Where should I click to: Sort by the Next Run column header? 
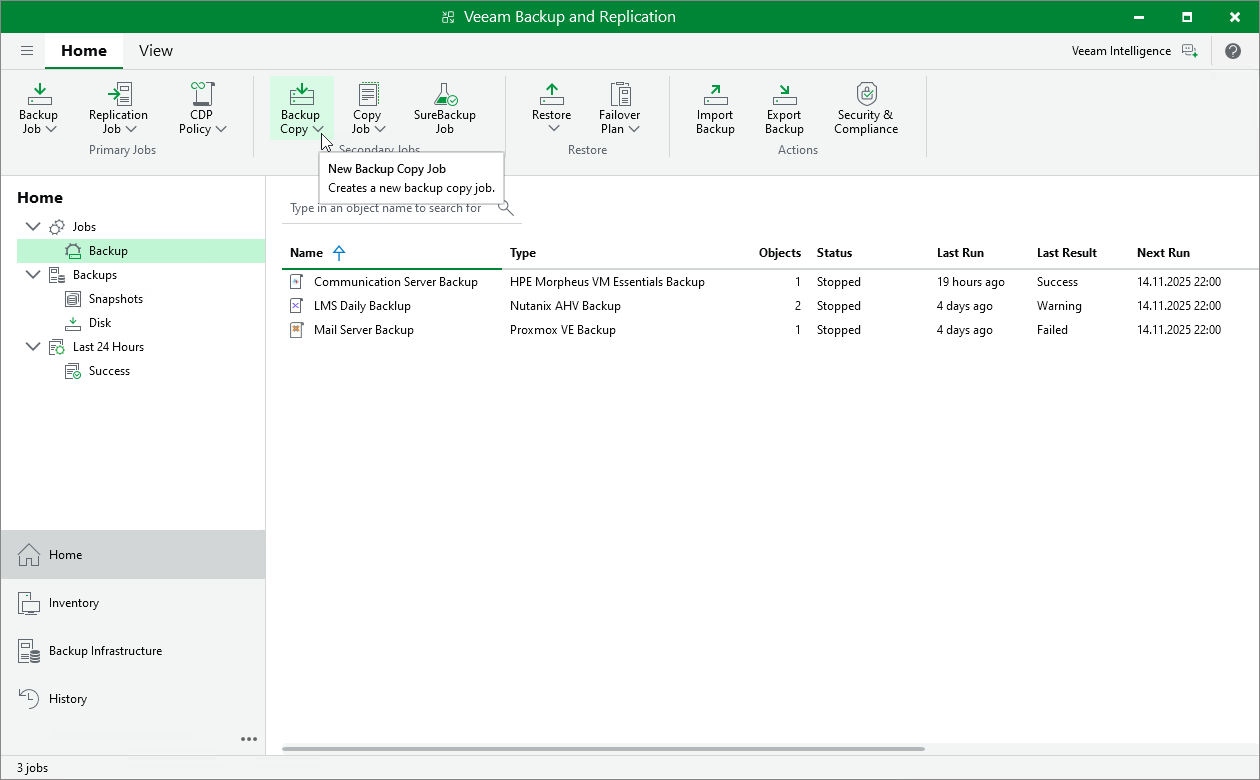(1163, 253)
